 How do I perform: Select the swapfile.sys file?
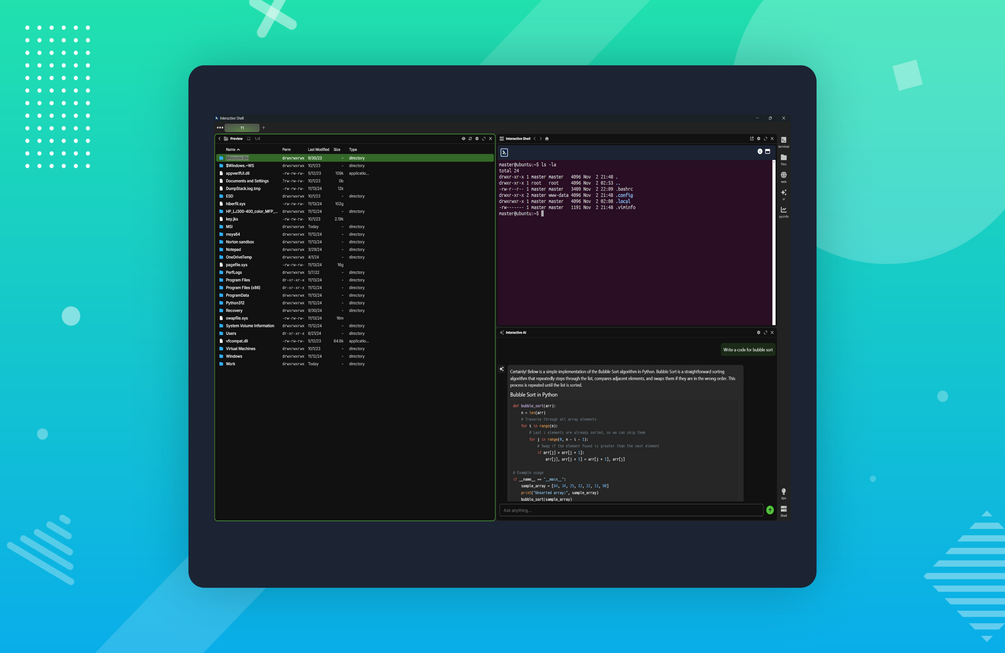coord(354,318)
